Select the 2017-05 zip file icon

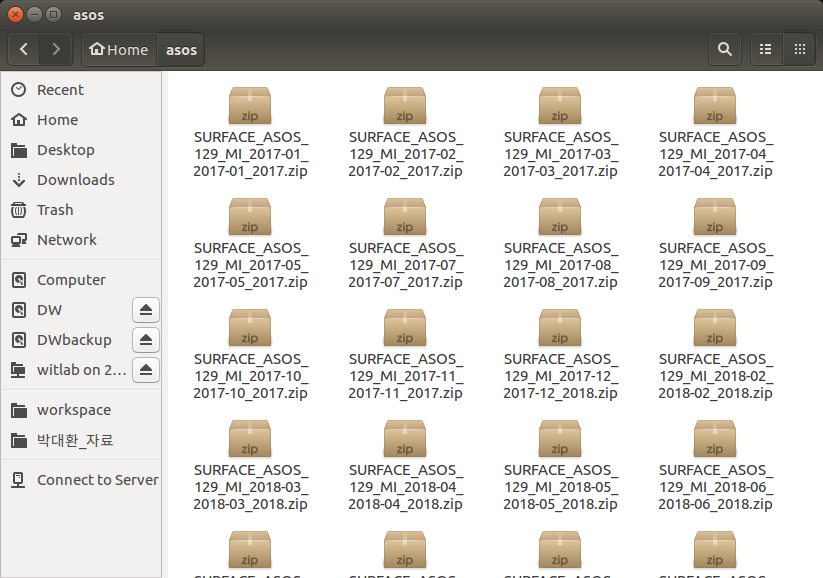[x=250, y=217]
